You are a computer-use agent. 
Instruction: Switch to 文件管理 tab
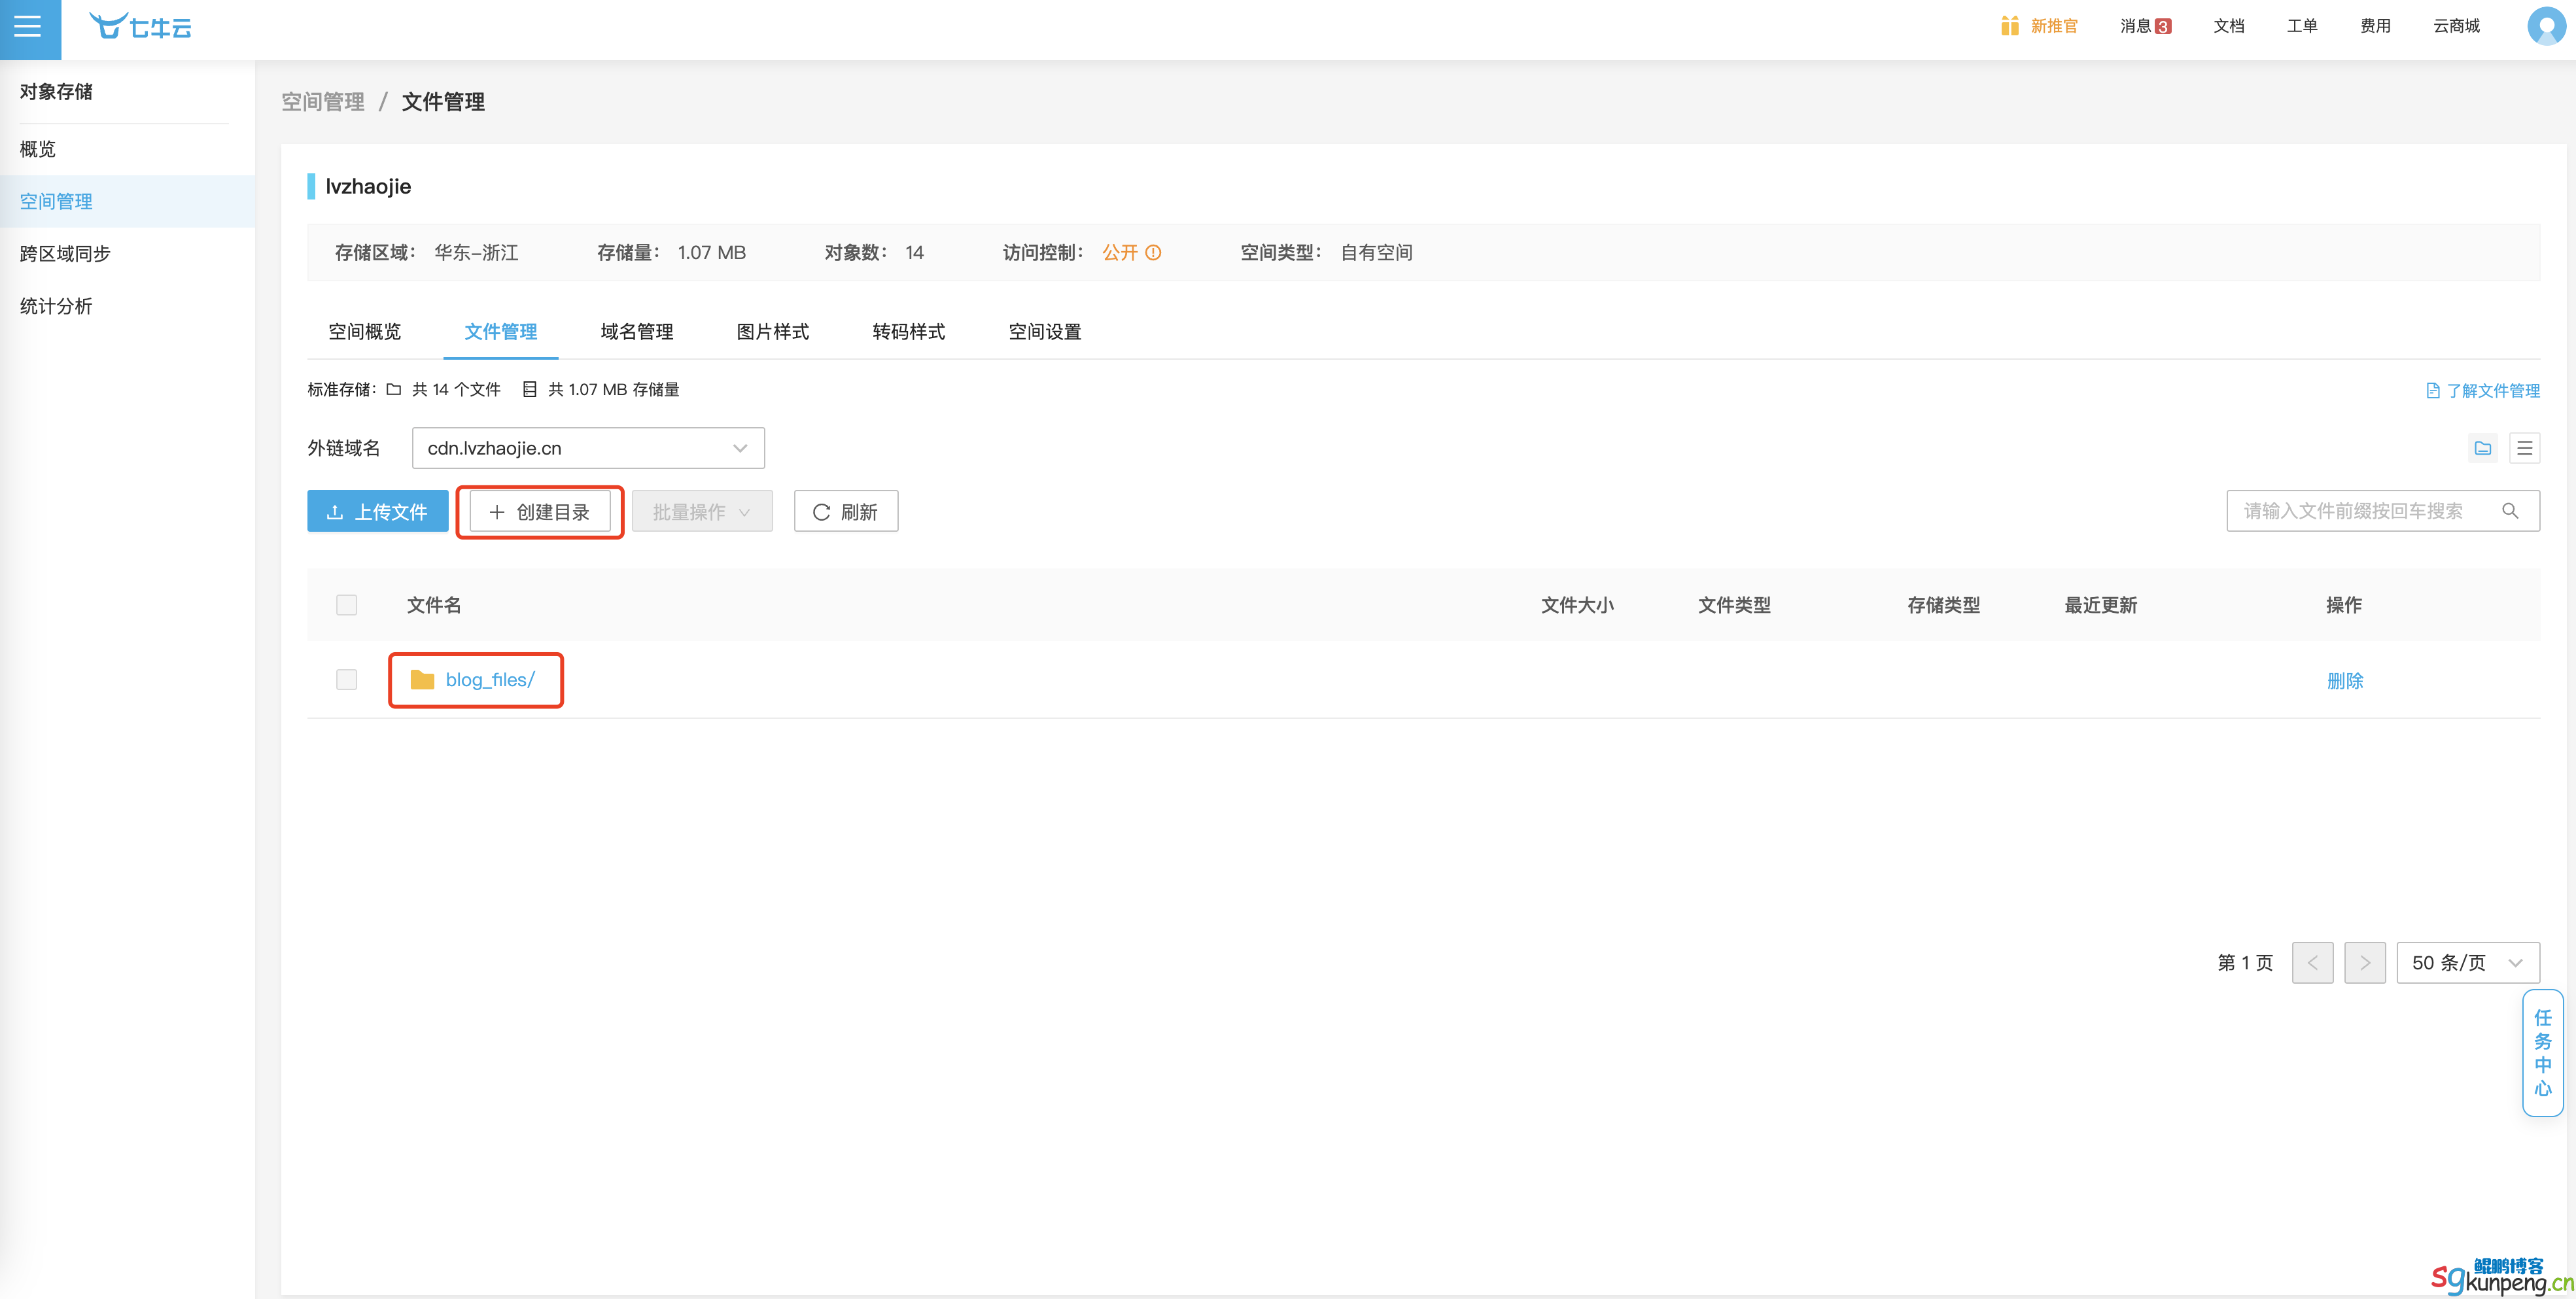click(x=501, y=332)
